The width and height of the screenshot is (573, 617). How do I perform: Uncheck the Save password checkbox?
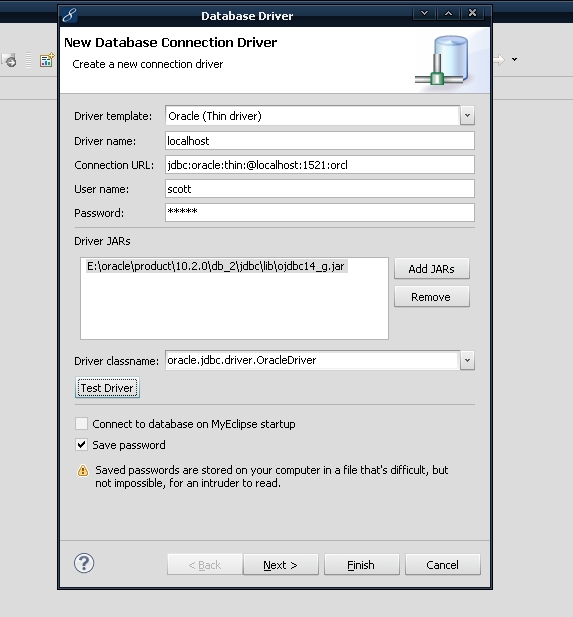81,445
